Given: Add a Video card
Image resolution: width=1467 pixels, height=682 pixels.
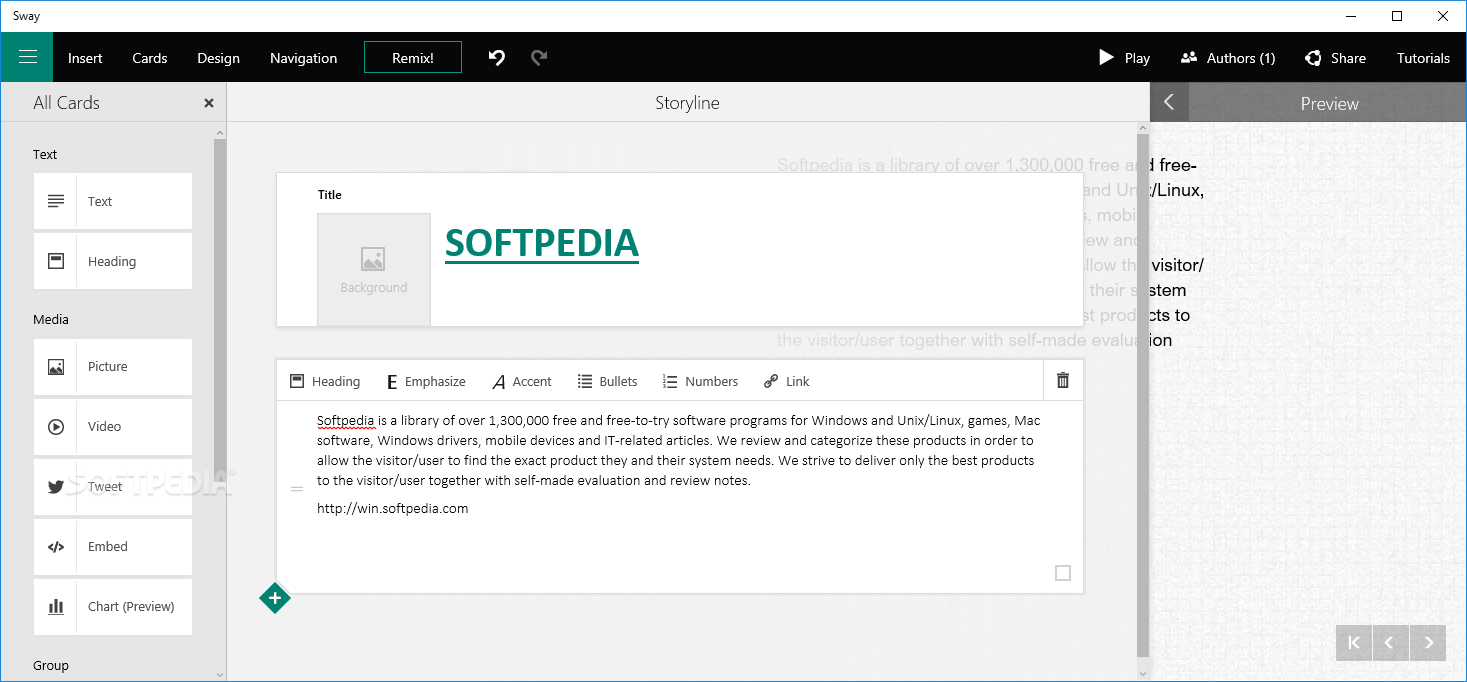Looking at the screenshot, I should click(113, 426).
